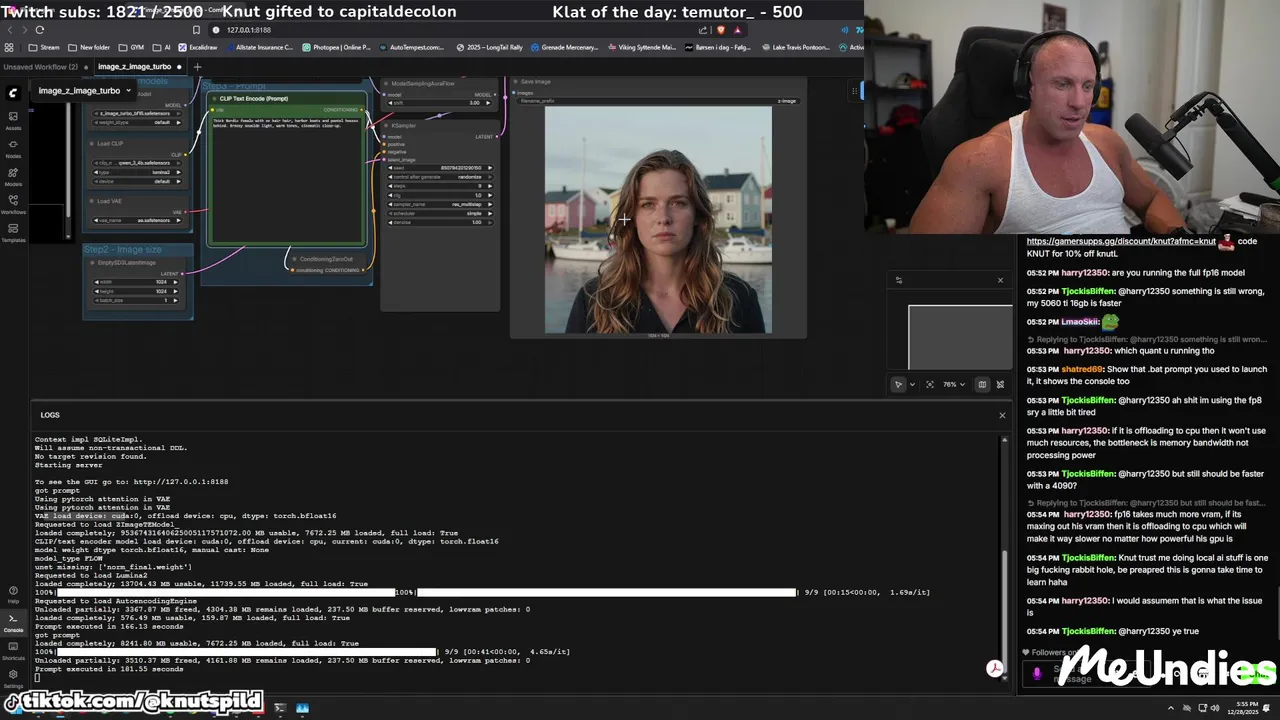Open the Brave Shields lion icon
The image size is (1280, 720).
721,30
